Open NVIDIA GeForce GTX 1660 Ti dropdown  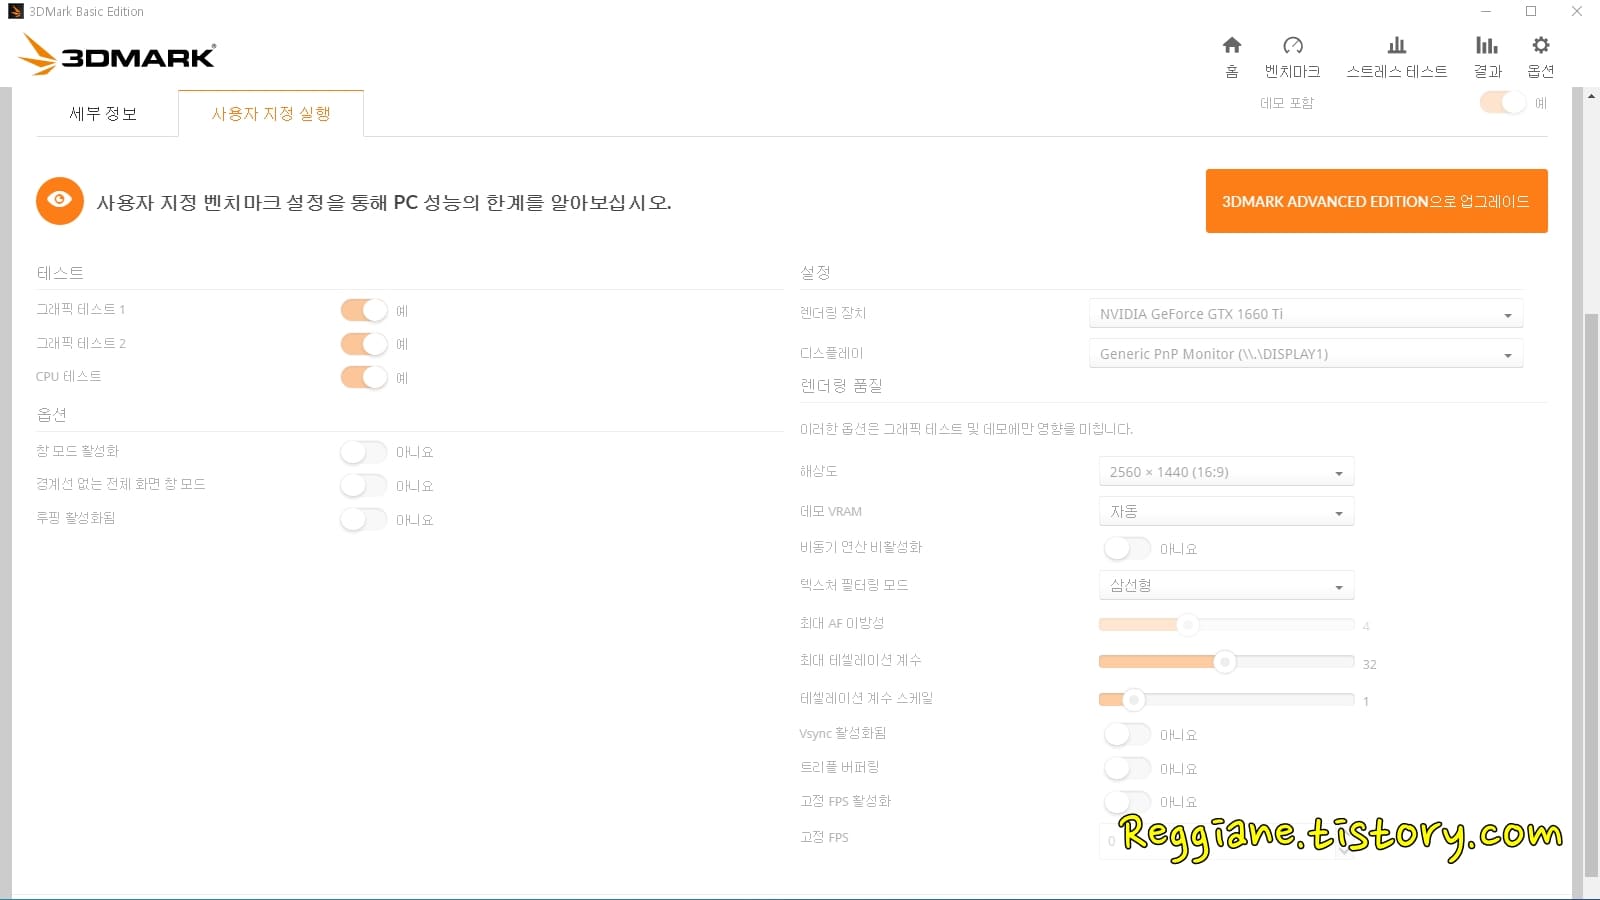coord(1306,314)
